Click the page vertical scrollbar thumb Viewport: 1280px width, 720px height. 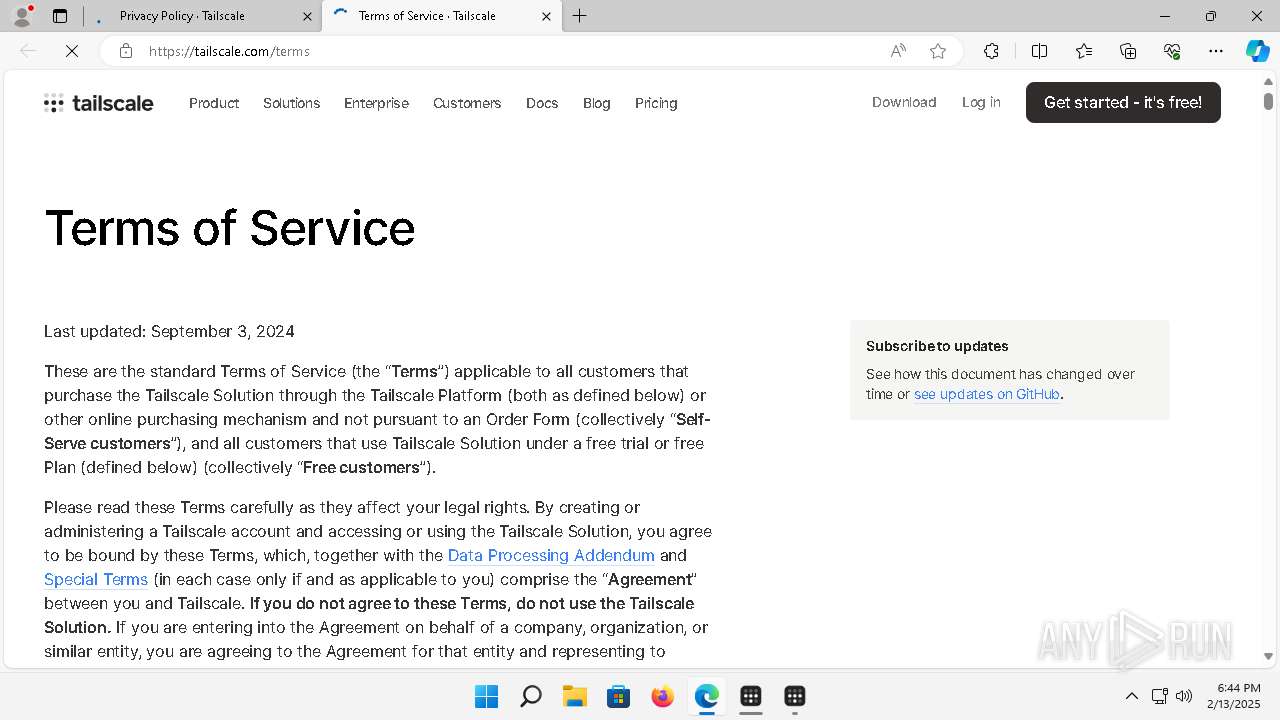(1268, 101)
